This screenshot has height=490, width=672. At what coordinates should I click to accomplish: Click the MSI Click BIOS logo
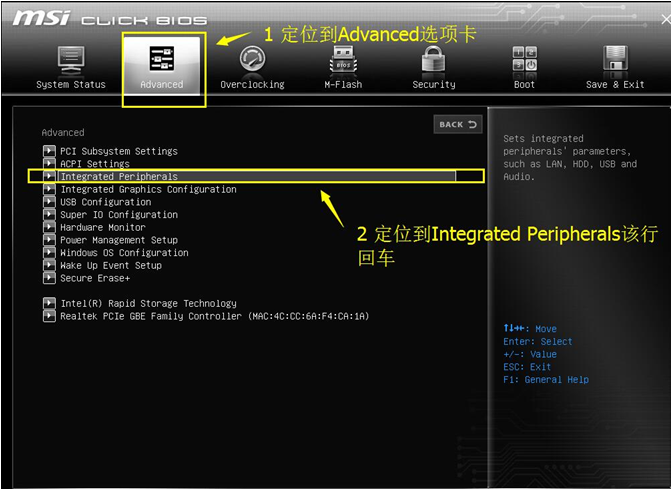[110, 19]
